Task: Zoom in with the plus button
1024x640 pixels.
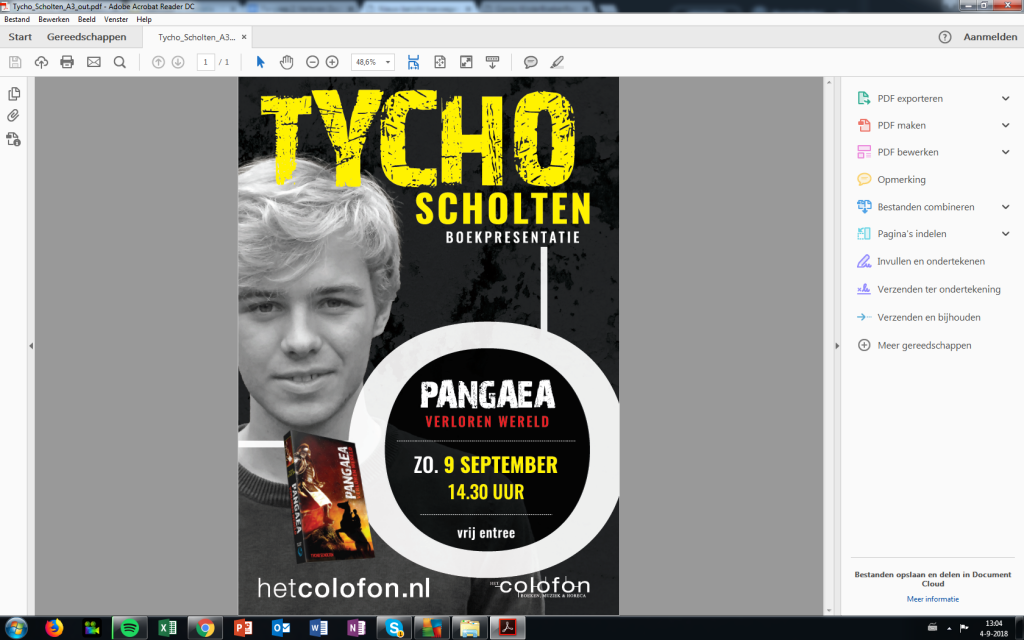Action: coord(332,62)
